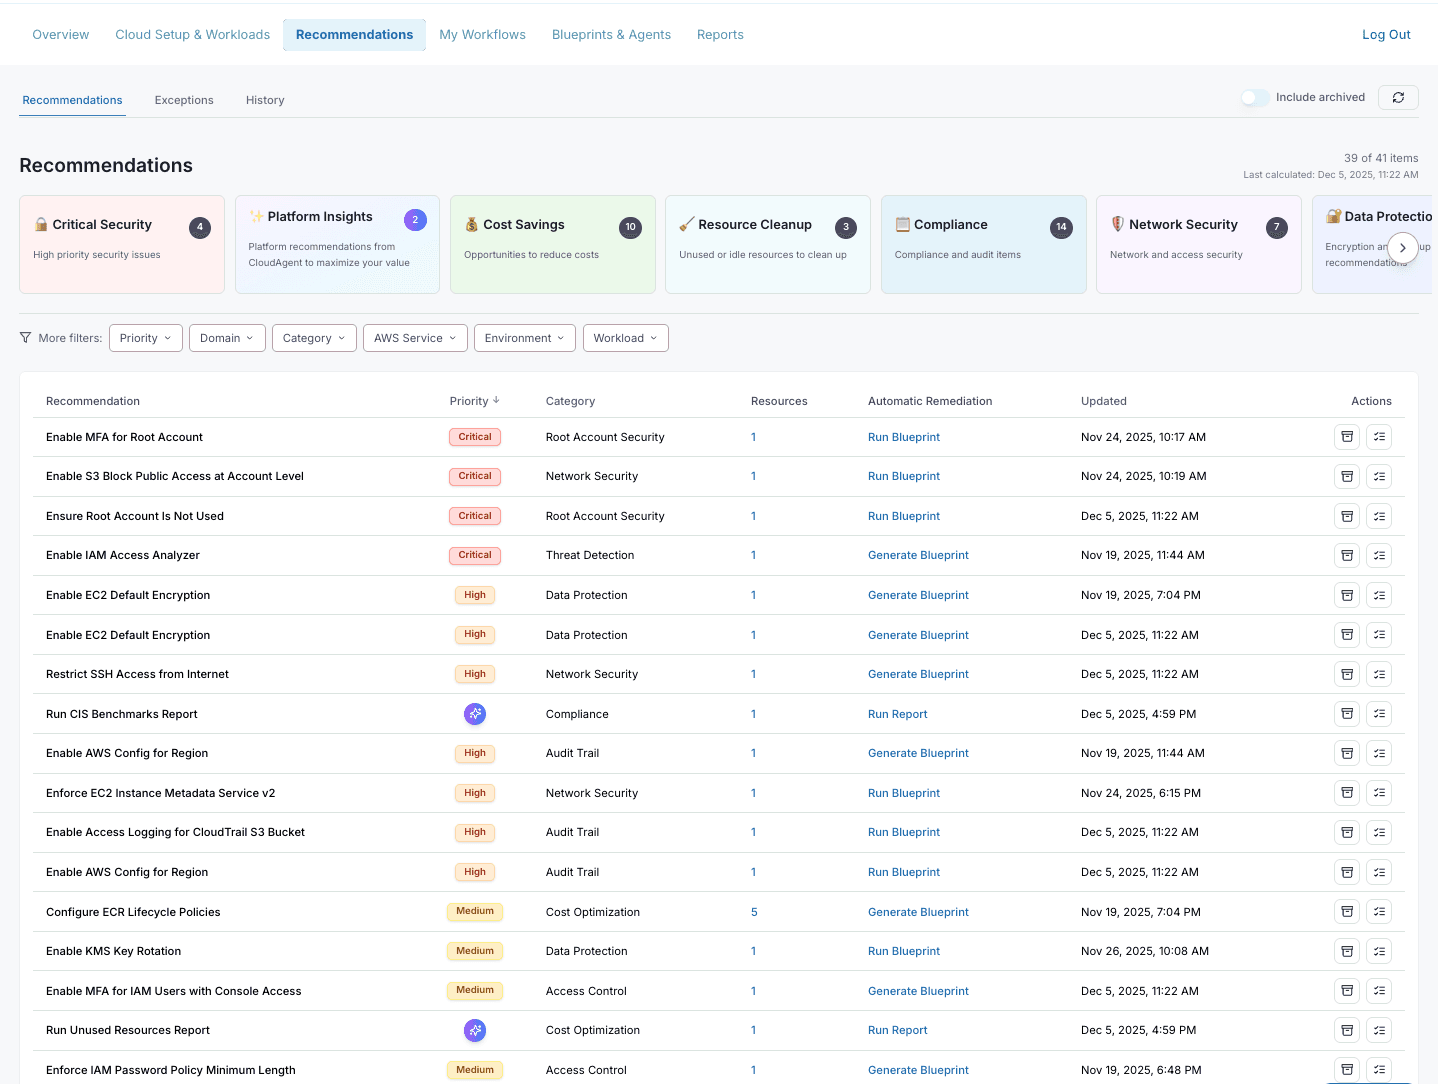Archive the "Enable KMS Key Rotation" recommendation
Image resolution: width=1438 pixels, height=1084 pixels.
point(1346,951)
